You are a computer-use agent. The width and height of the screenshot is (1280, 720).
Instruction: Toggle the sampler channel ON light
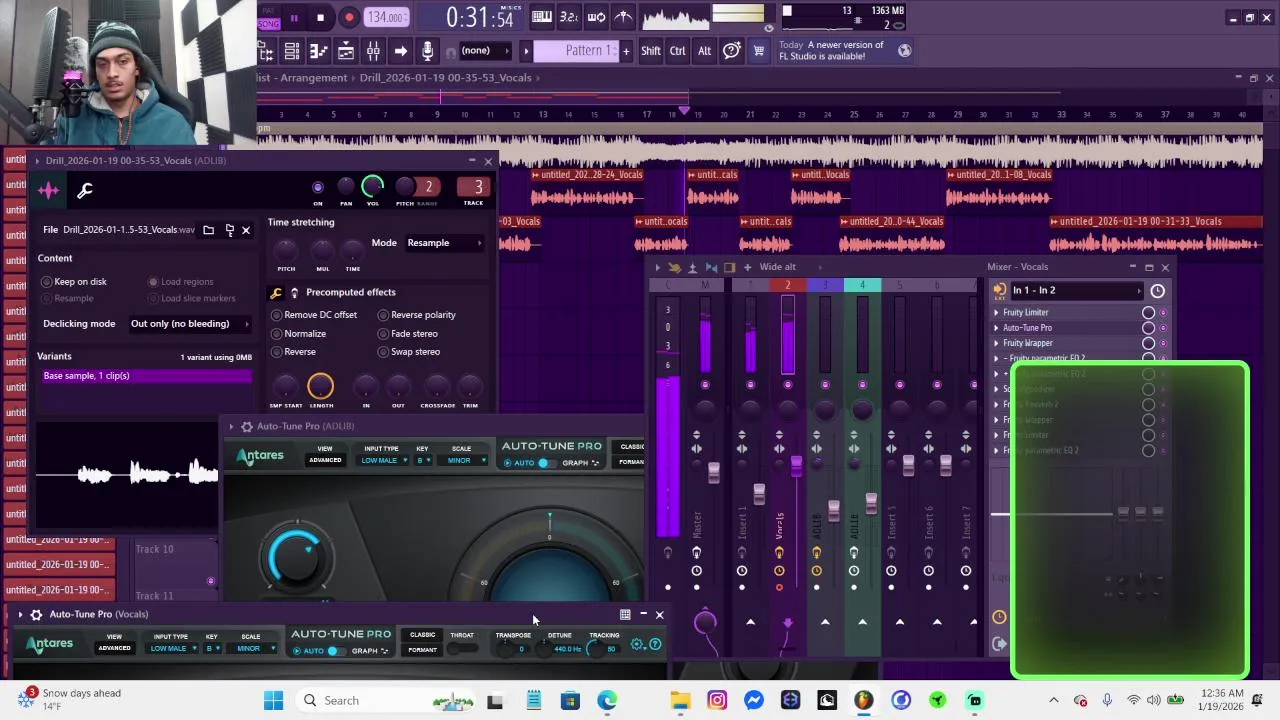318,187
